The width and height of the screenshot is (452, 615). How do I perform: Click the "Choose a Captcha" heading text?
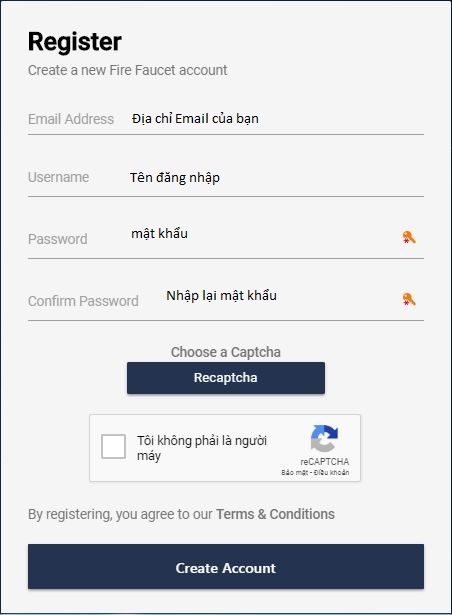[x=226, y=352]
